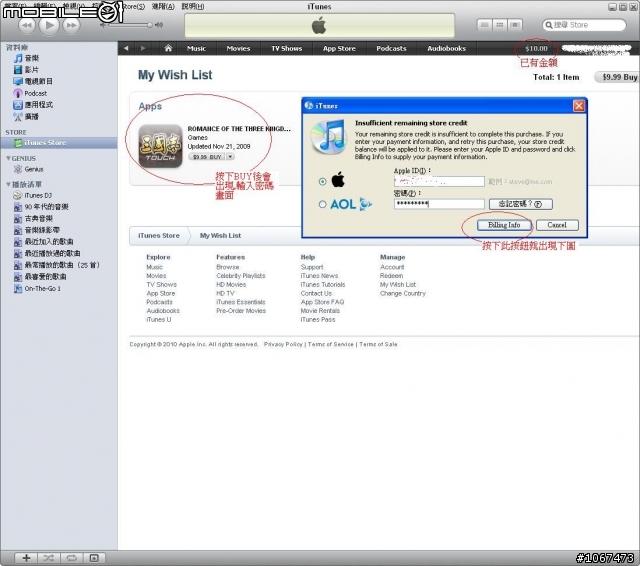The height and width of the screenshot is (566, 641).
Task: Switch to the Audiobooks store tab
Action: pyautogui.click(x=446, y=48)
